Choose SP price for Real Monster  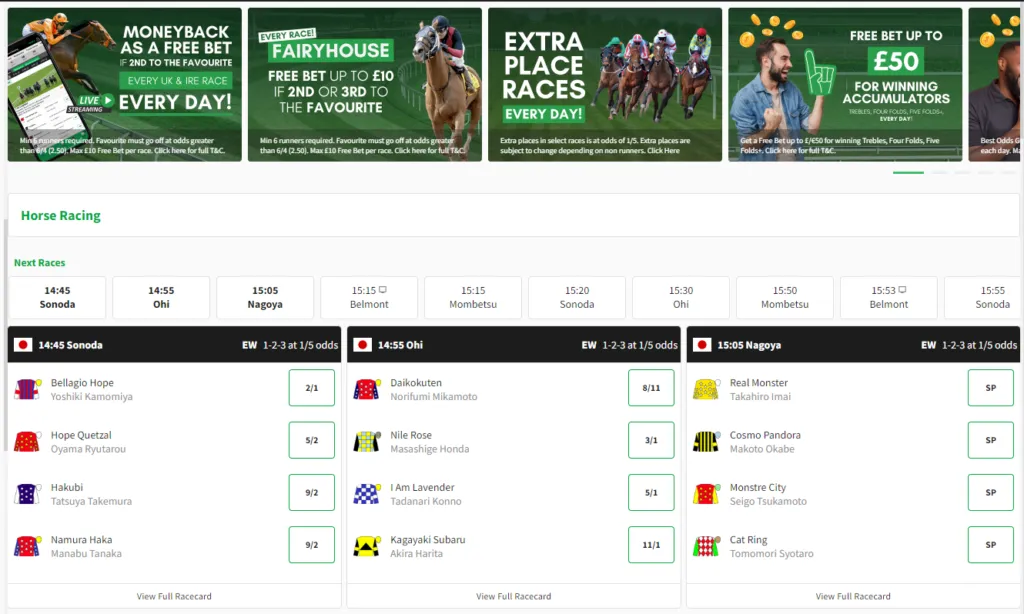point(991,388)
